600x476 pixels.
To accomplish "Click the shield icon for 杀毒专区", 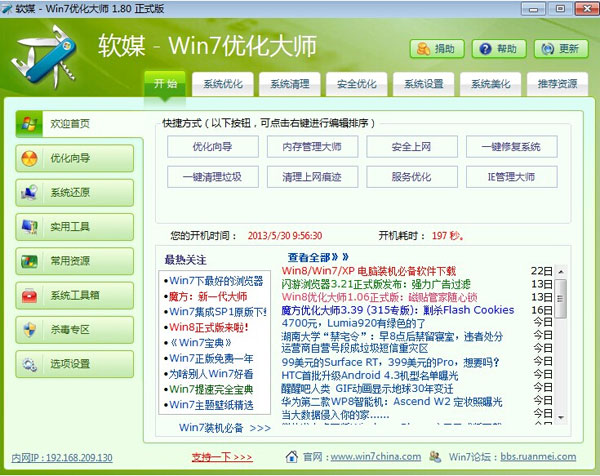I will 29,330.
